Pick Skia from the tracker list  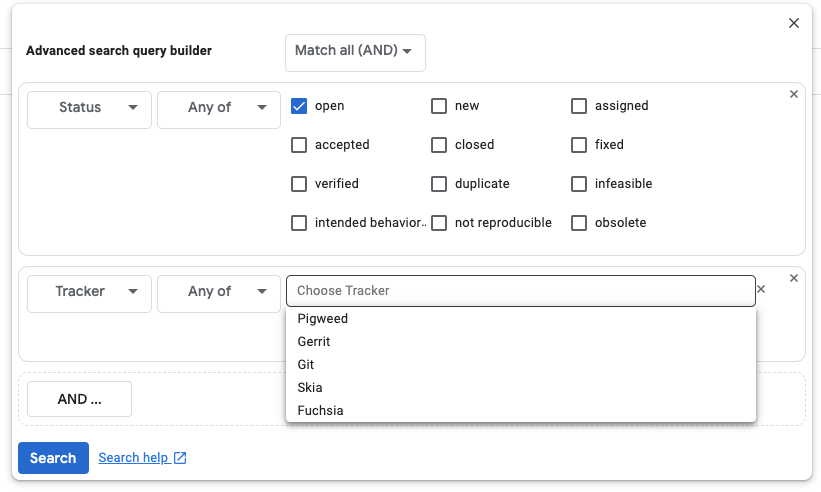click(x=310, y=388)
